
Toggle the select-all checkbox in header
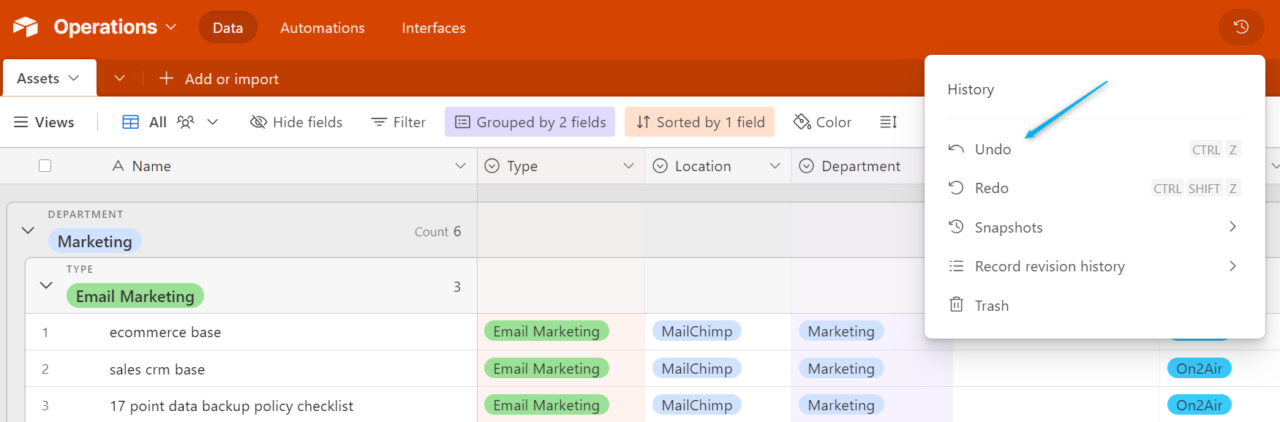click(x=45, y=166)
